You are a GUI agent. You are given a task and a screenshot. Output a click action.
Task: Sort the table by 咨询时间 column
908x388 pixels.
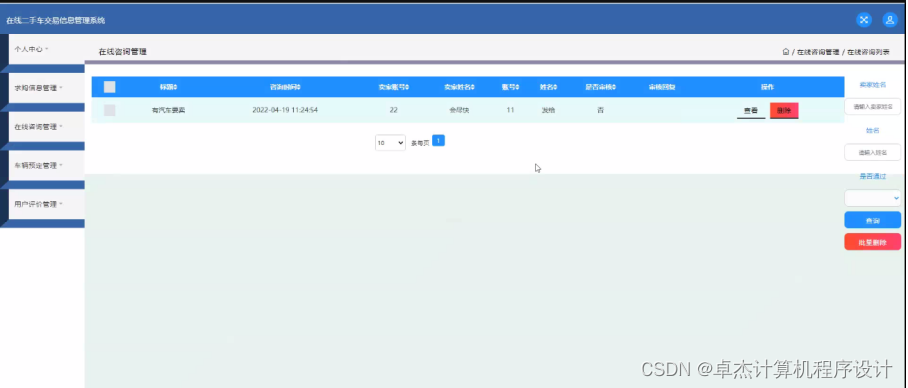coord(285,87)
